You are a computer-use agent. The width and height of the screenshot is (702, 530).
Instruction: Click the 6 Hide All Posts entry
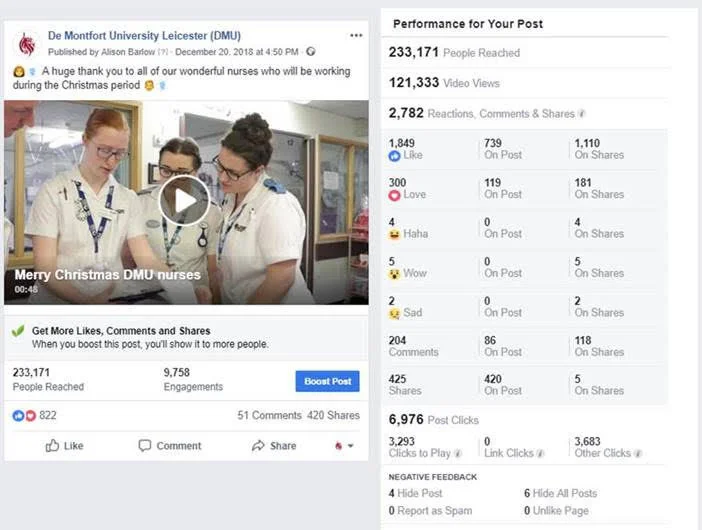point(560,493)
